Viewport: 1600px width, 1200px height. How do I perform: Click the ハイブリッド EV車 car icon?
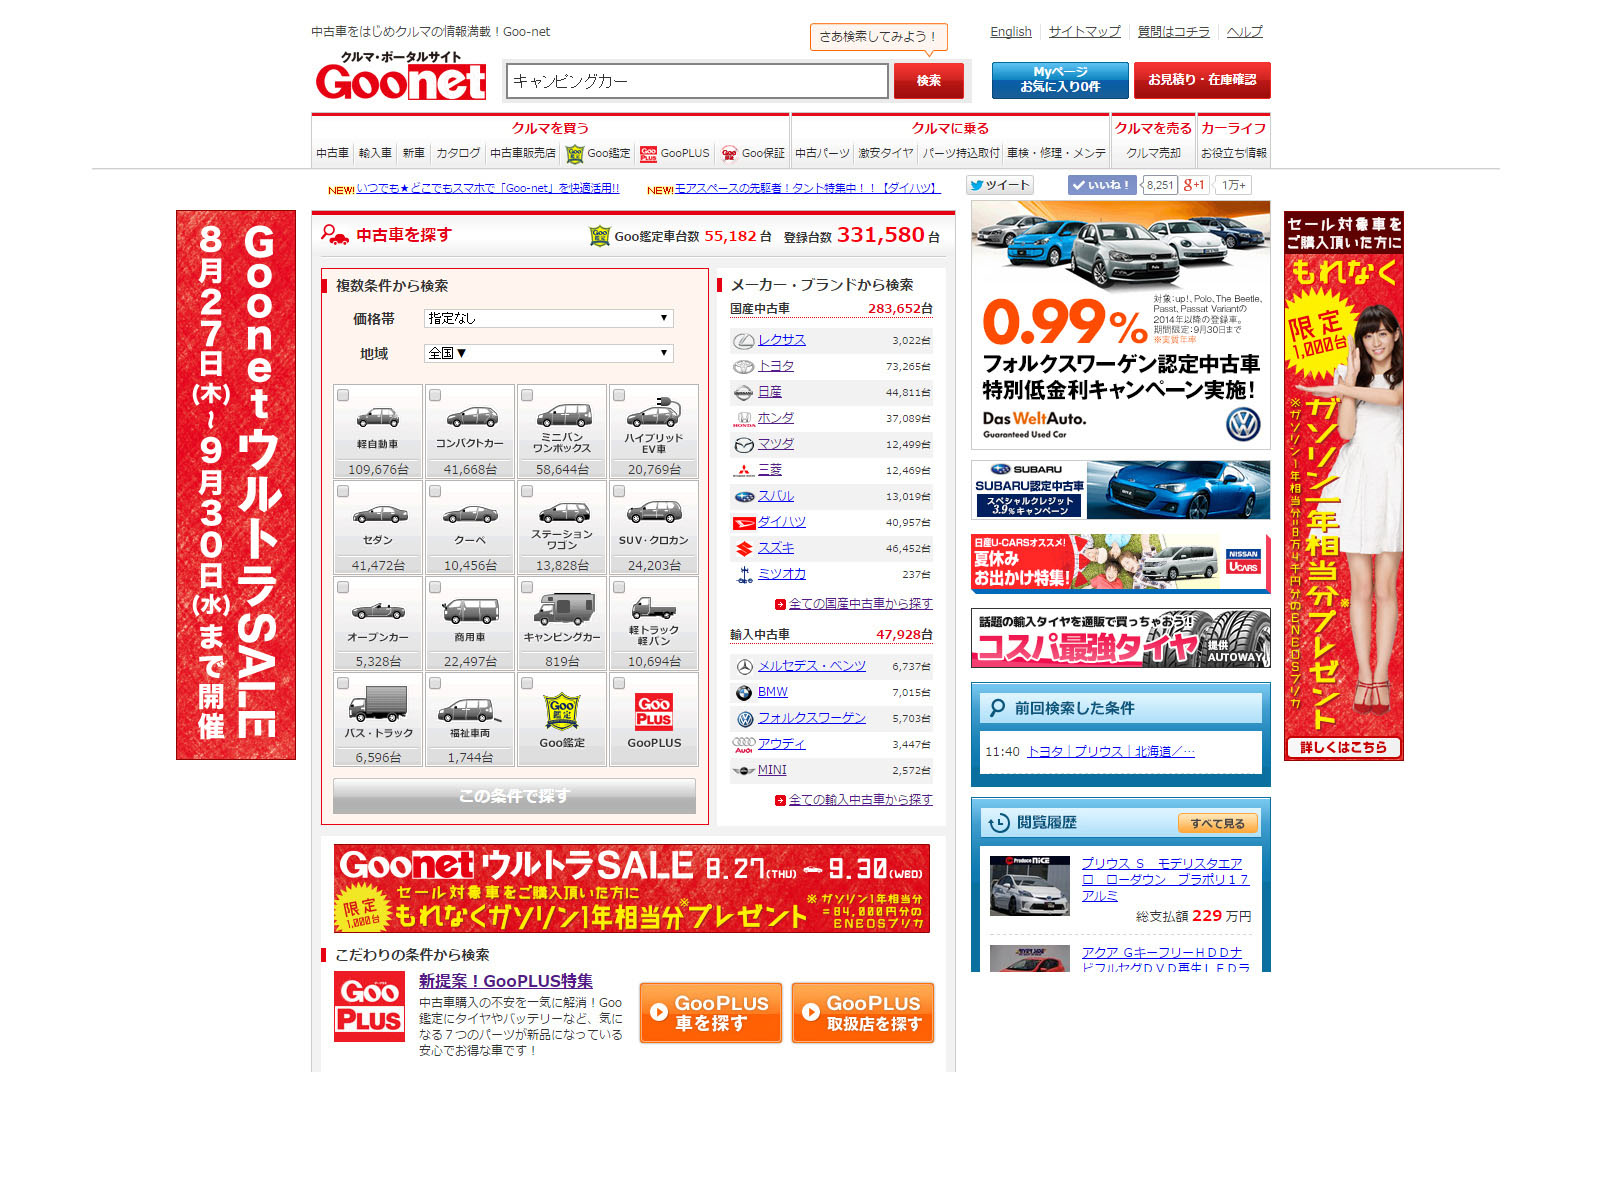tap(654, 412)
